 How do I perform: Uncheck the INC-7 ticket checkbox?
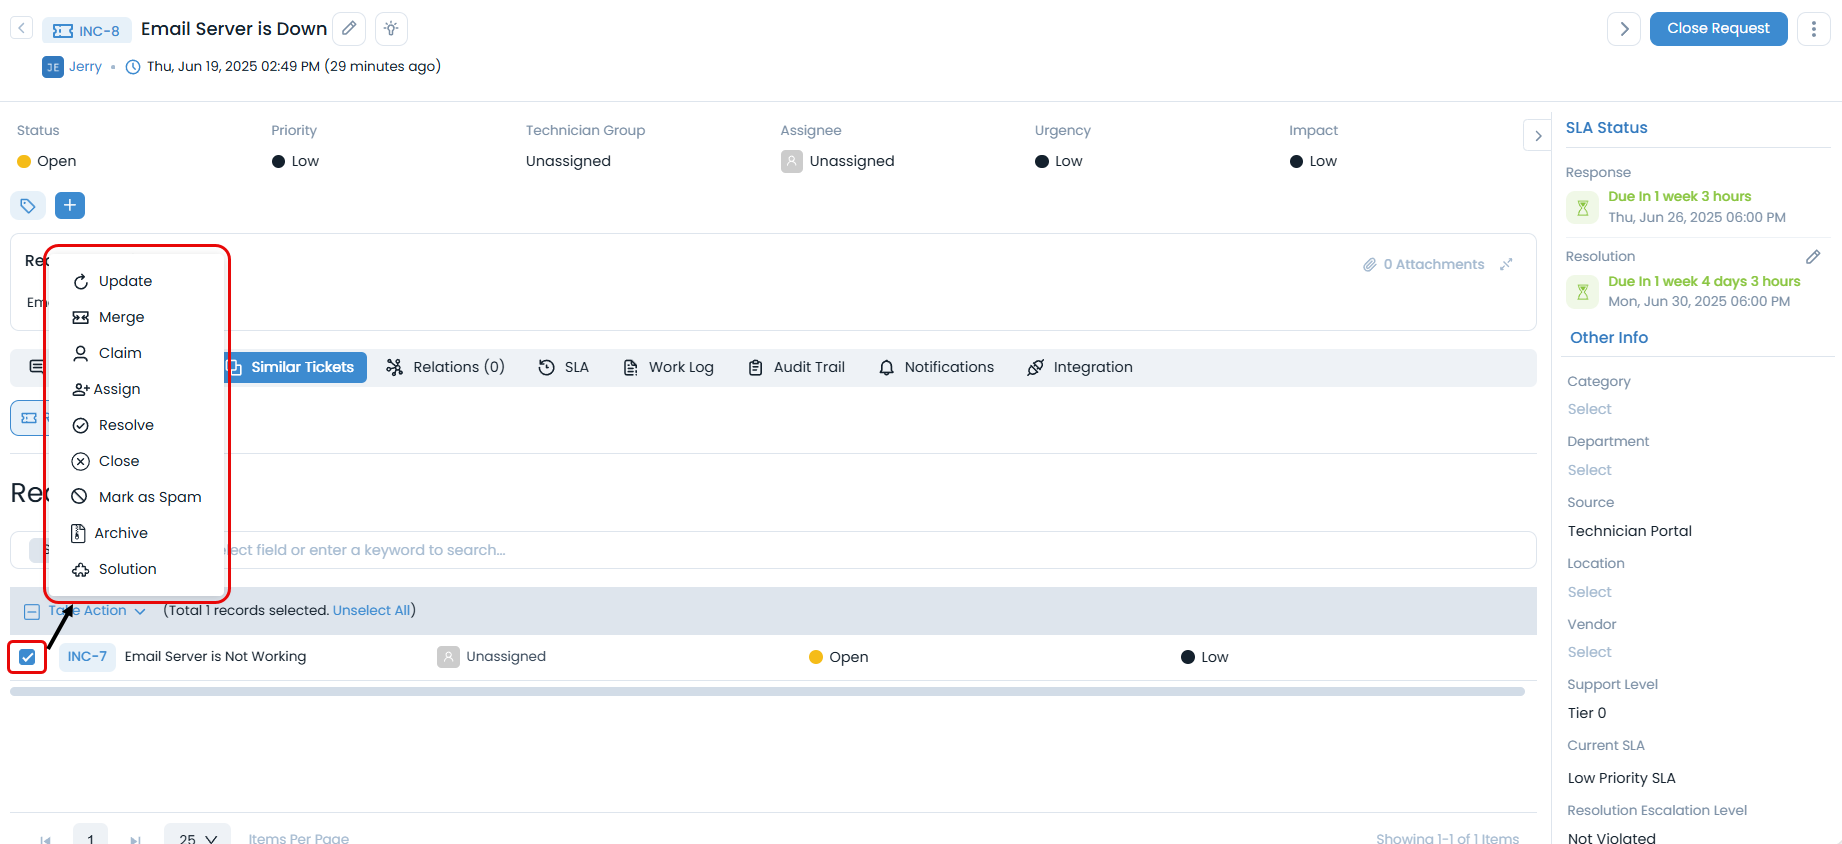(x=28, y=657)
